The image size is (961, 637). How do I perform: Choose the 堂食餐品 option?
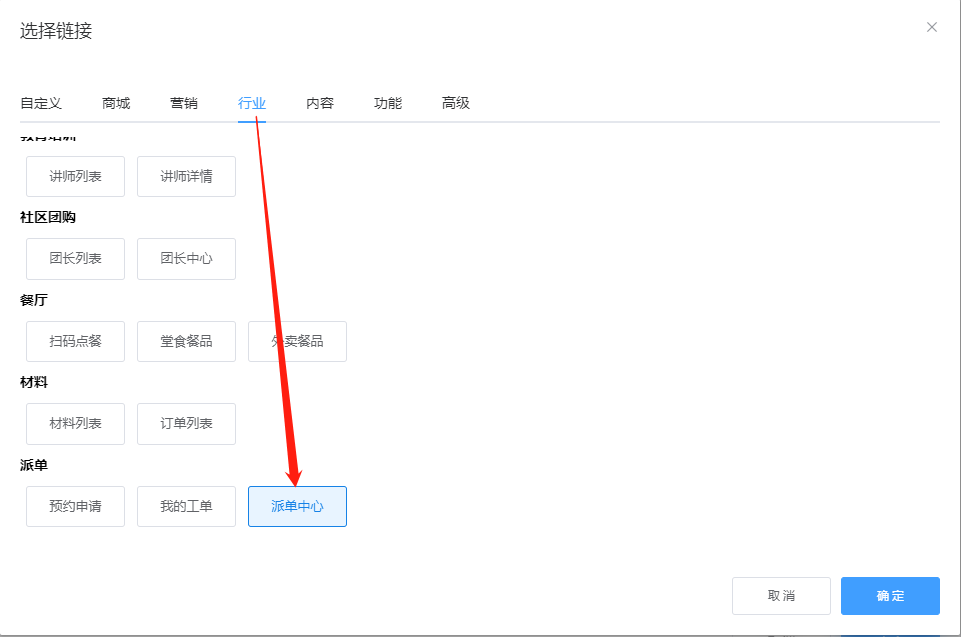click(186, 341)
